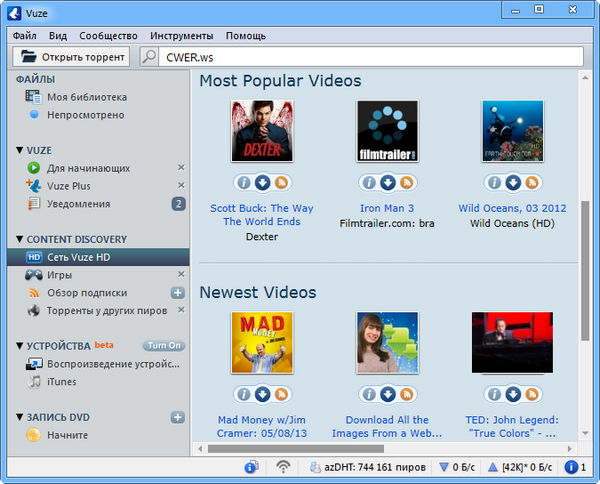Open the Wild Oceans, 03 2012 link
Image resolution: width=600 pixels, height=484 pixels.
coord(512,208)
